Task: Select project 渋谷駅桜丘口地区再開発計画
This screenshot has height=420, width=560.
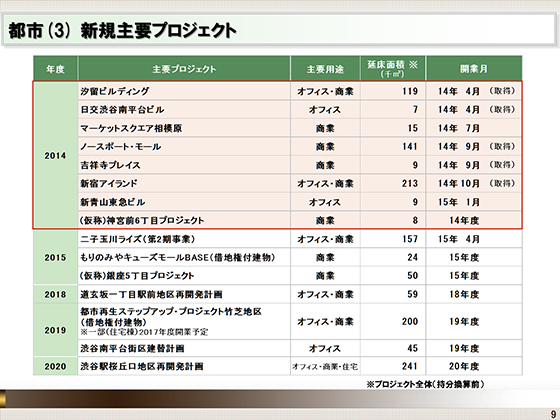Action: click(x=142, y=366)
